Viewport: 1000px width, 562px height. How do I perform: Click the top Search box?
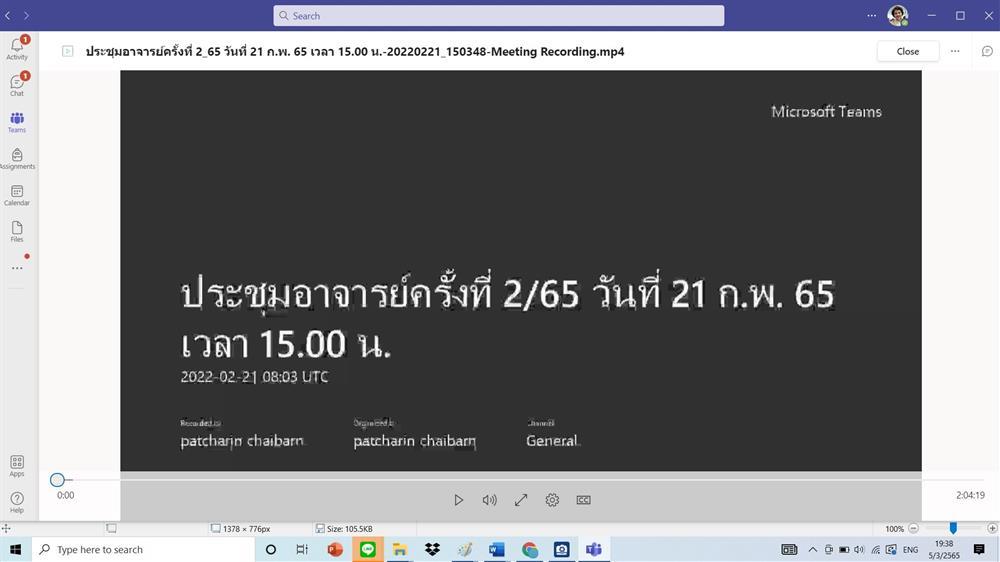[499, 16]
